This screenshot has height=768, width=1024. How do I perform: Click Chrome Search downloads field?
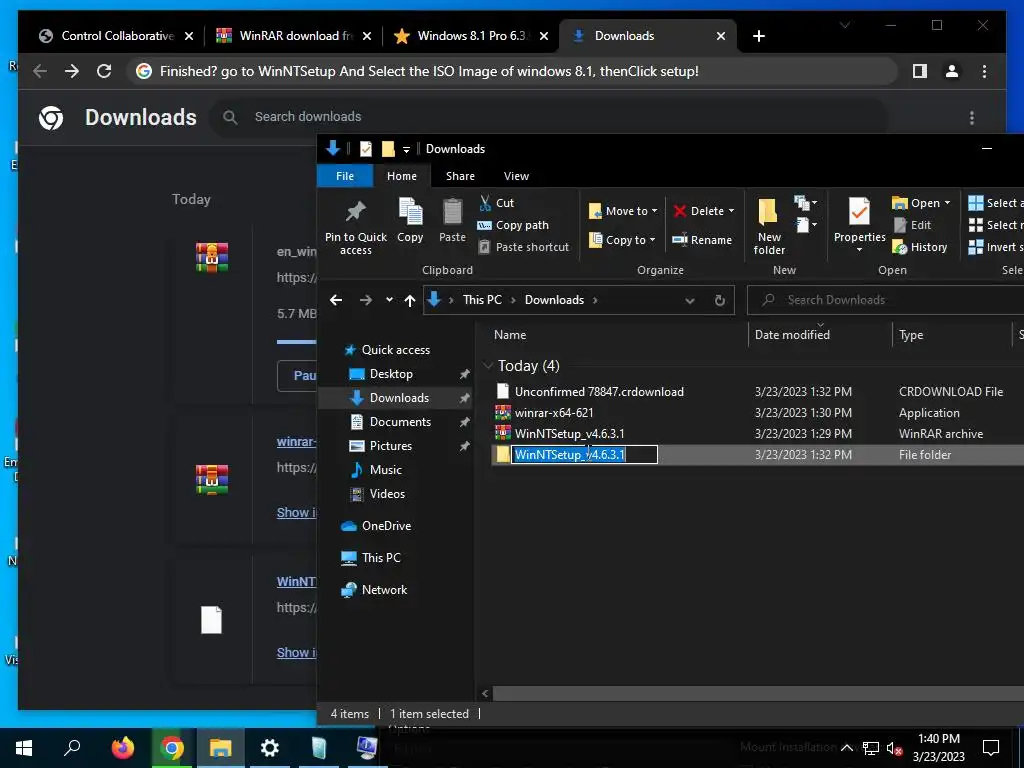[549, 117]
